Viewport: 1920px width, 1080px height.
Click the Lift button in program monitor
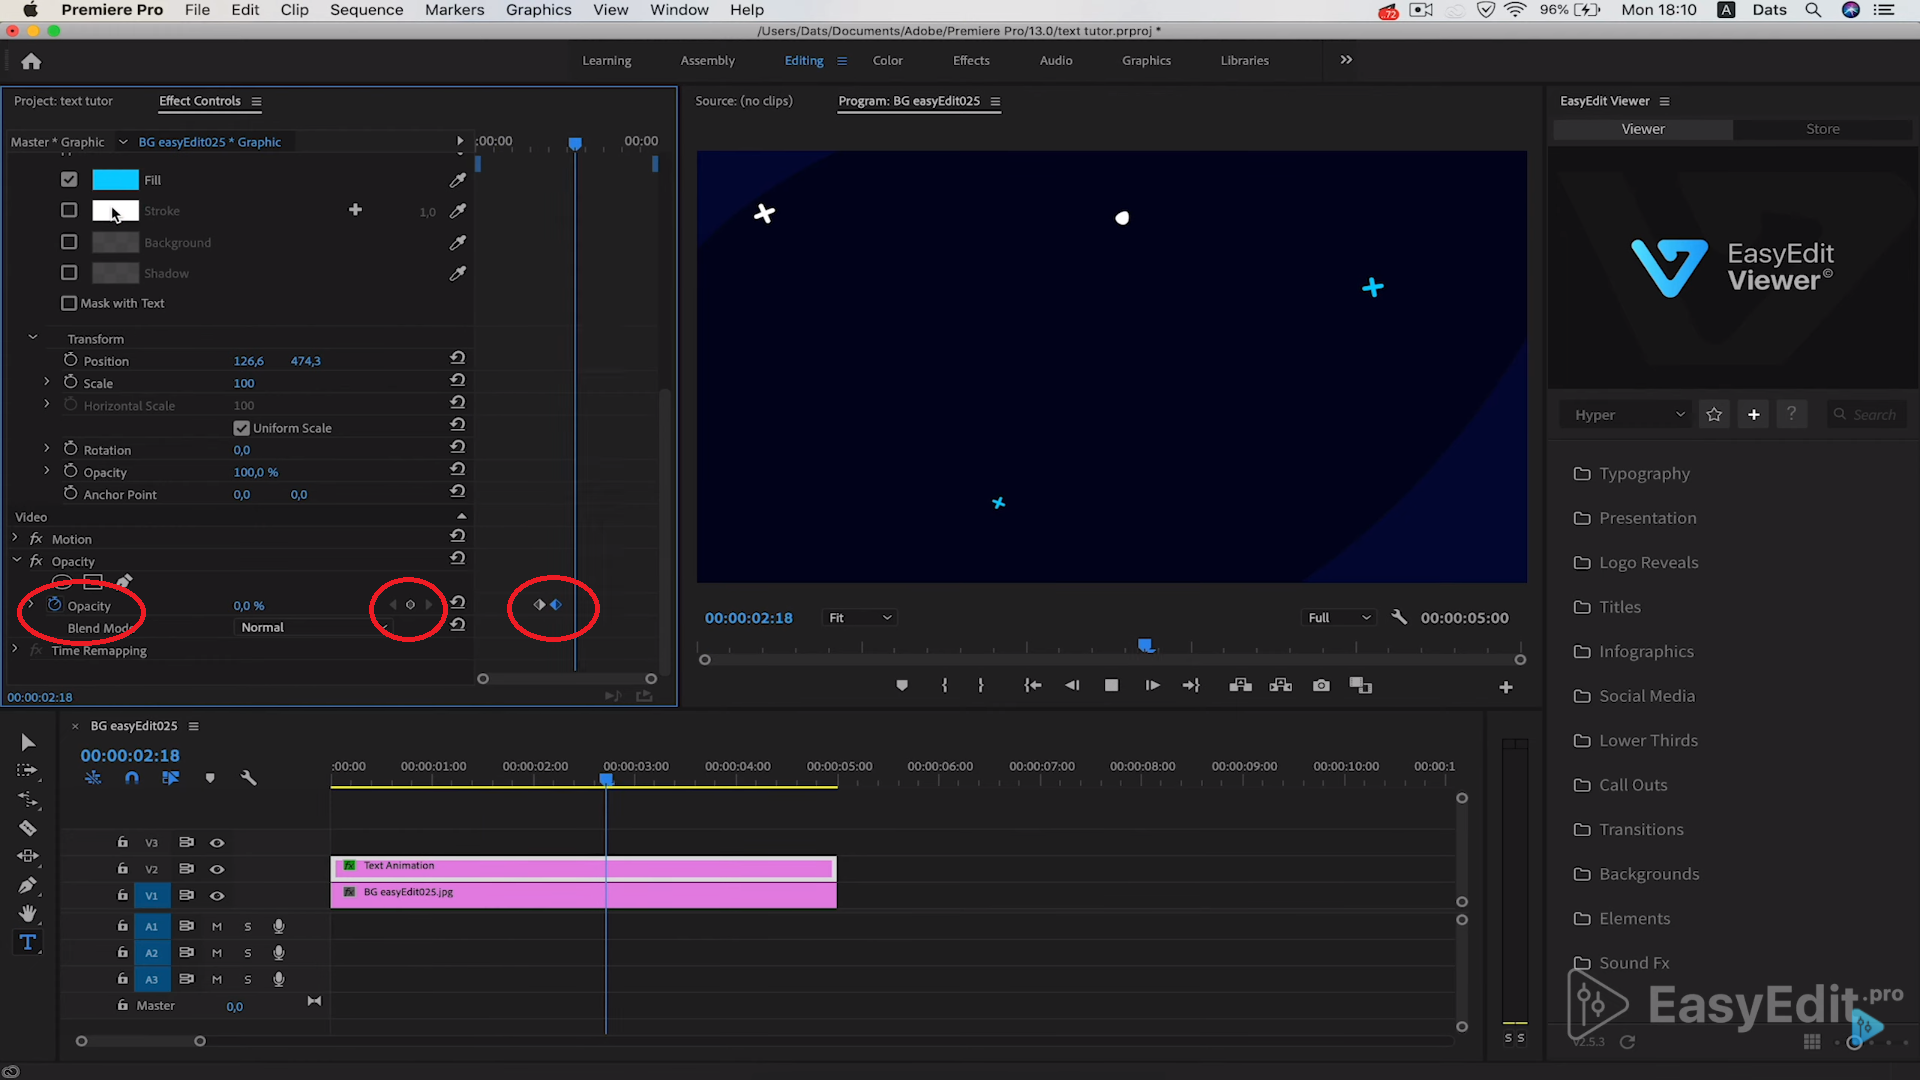pyautogui.click(x=1241, y=686)
